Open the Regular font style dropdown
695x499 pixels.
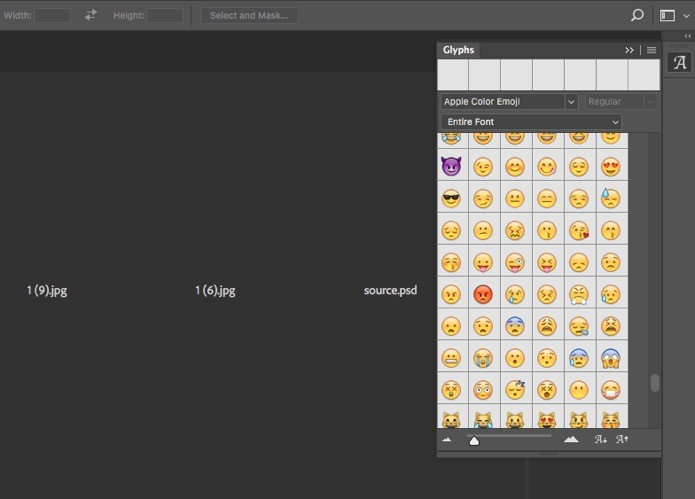621,101
